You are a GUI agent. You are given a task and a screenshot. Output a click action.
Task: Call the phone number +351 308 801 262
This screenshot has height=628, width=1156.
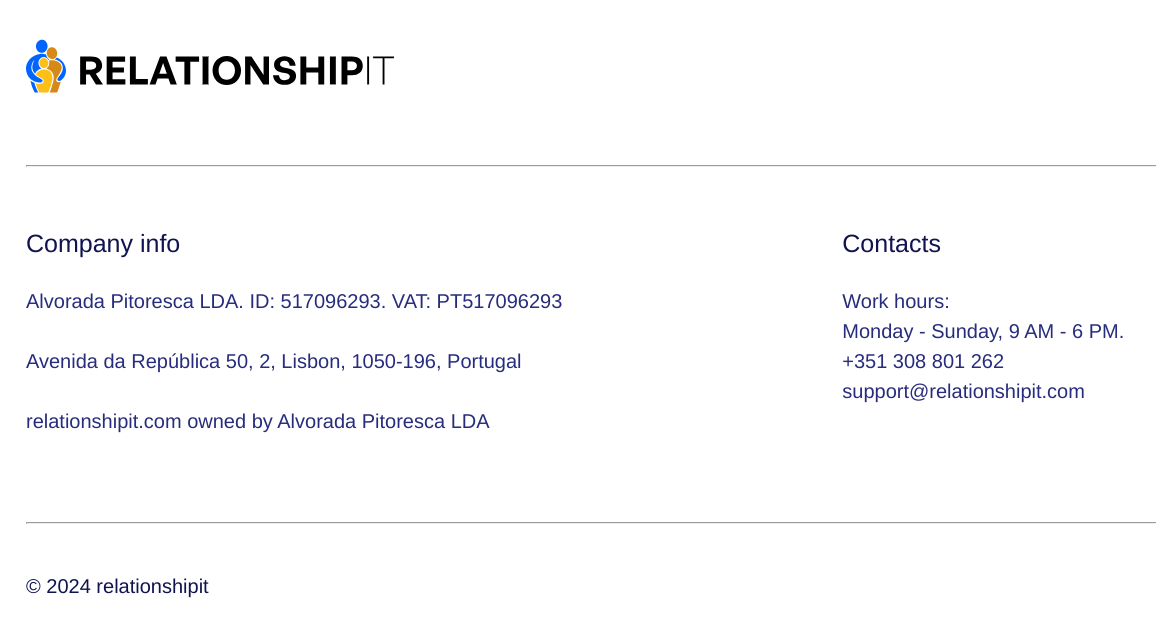[x=922, y=362]
